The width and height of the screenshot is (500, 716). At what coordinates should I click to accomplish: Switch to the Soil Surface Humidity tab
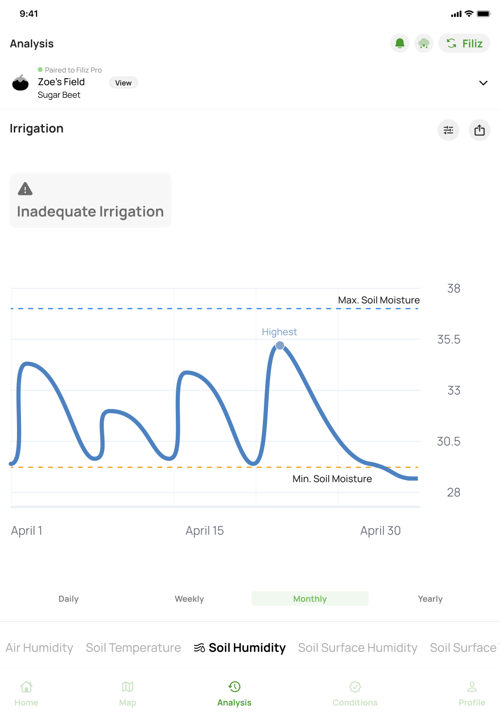(358, 648)
